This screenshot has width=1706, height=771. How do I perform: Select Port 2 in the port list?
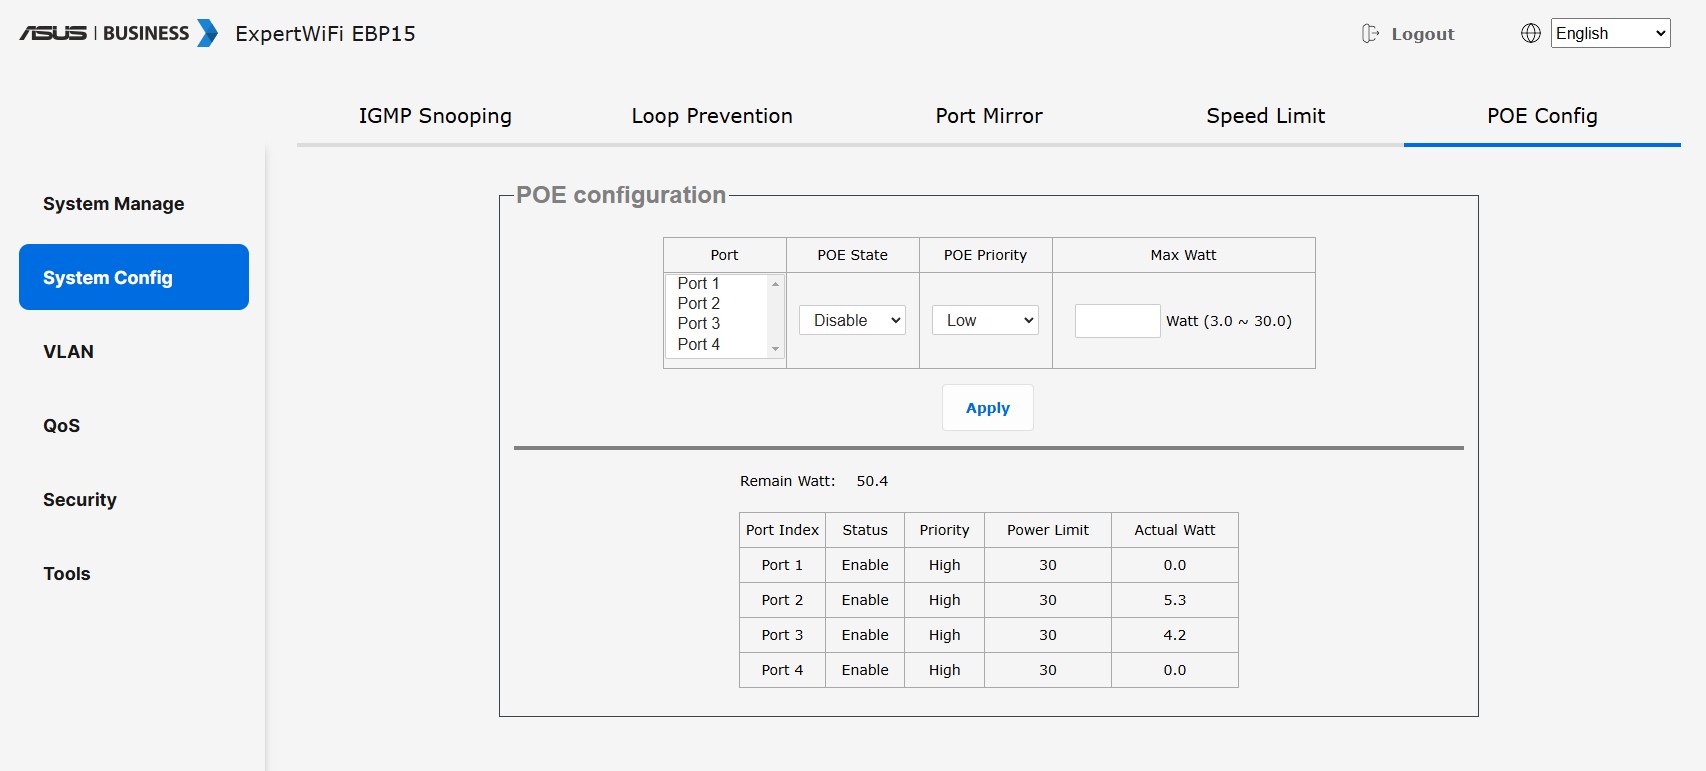pyautogui.click(x=699, y=303)
